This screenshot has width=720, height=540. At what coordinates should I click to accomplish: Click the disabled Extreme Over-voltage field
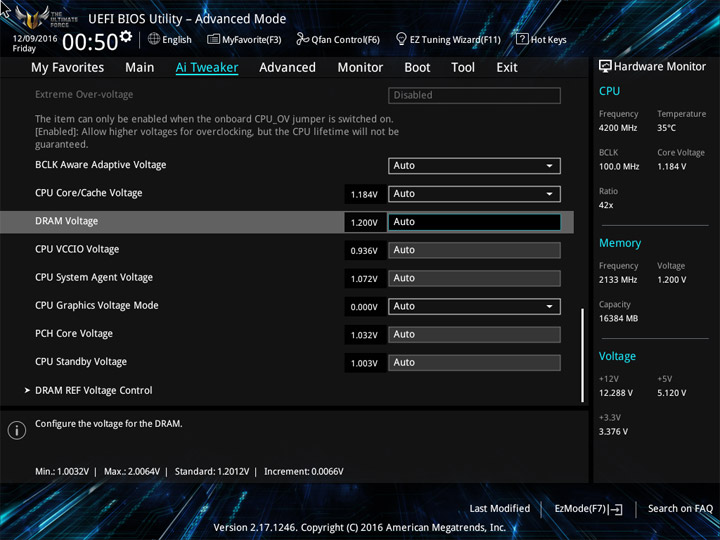474,95
